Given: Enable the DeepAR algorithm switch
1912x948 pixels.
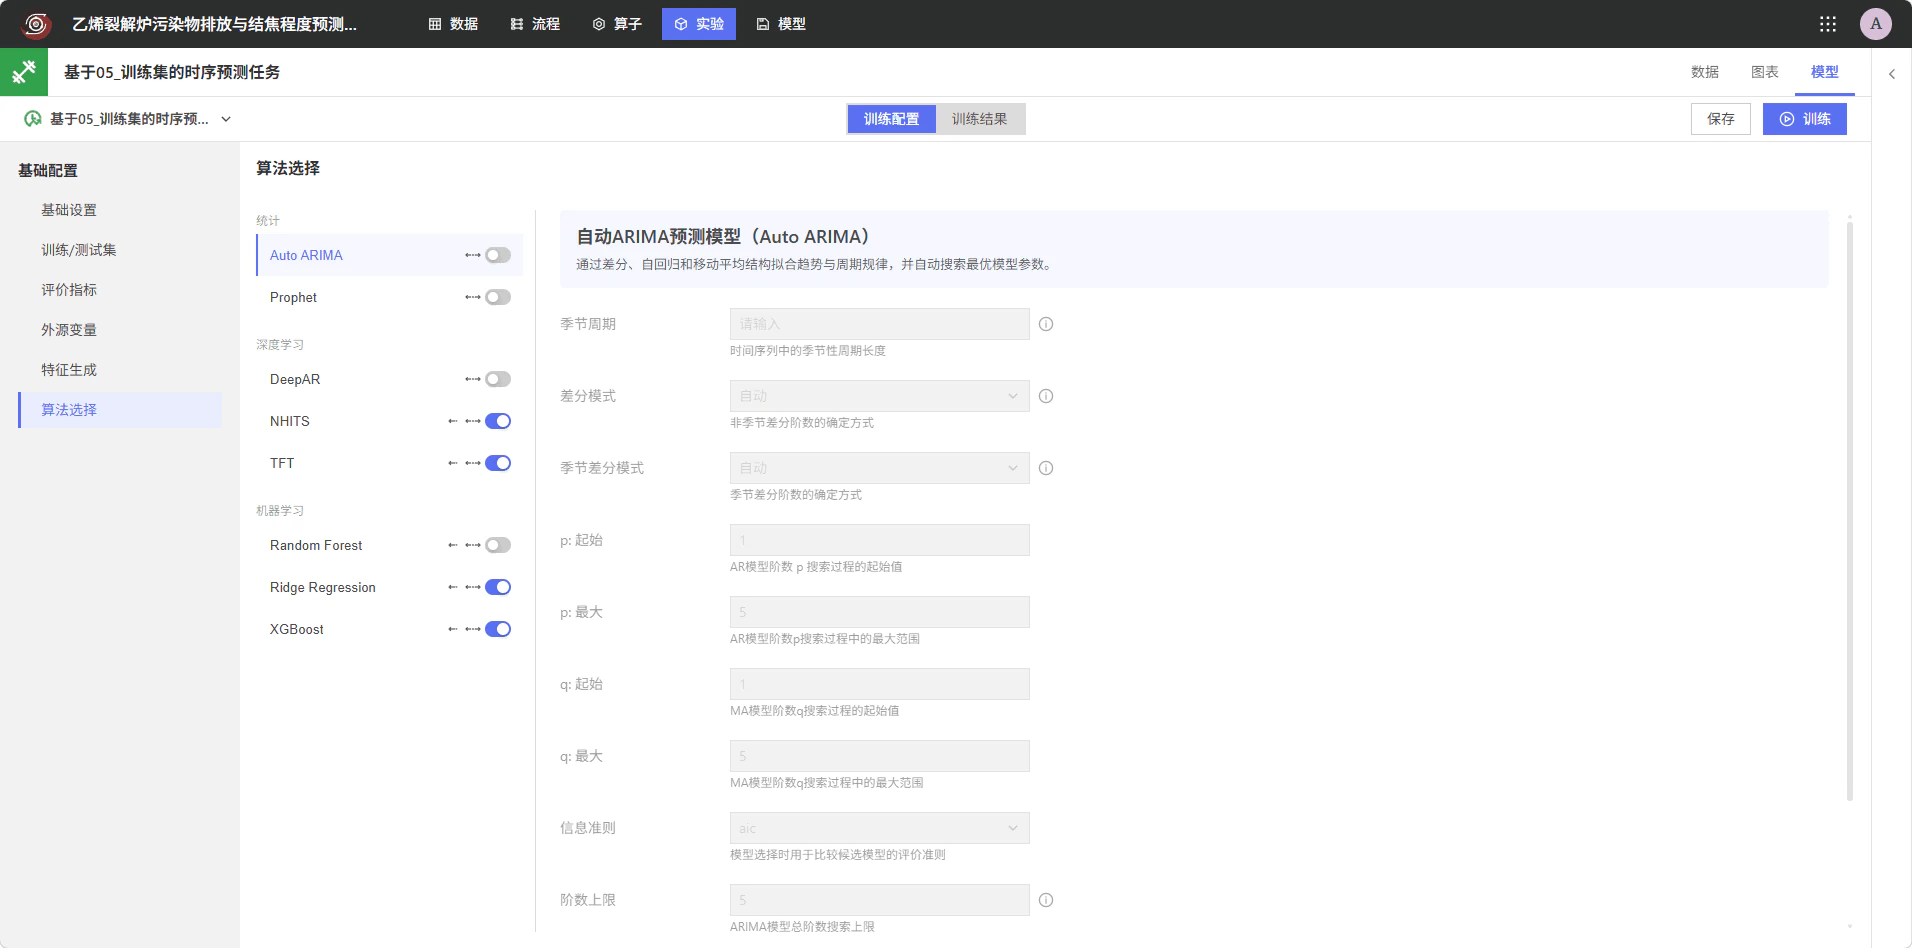Looking at the screenshot, I should point(498,379).
